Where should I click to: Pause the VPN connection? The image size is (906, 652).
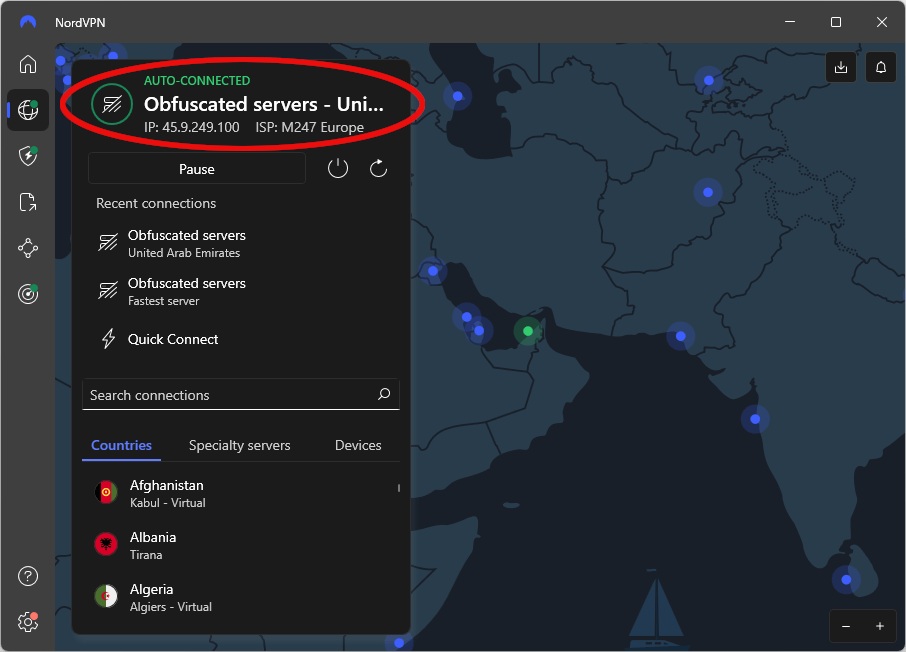pos(197,169)
